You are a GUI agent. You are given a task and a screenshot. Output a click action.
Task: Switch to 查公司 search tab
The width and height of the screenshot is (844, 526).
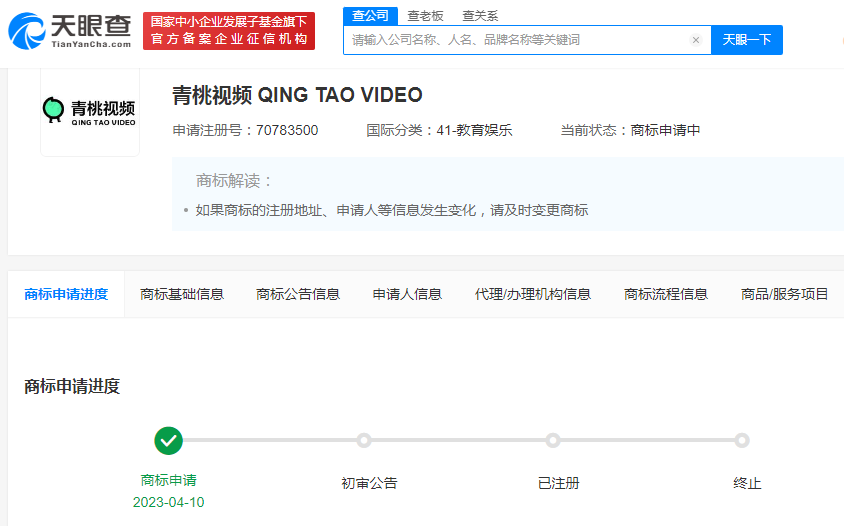click(370, 16)
